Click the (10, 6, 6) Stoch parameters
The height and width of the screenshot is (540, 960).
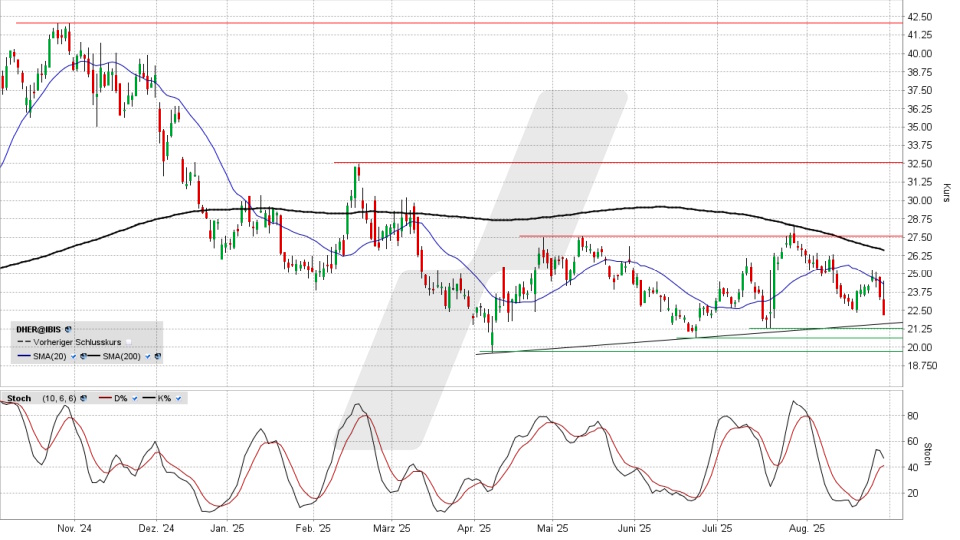pos(59,398)
